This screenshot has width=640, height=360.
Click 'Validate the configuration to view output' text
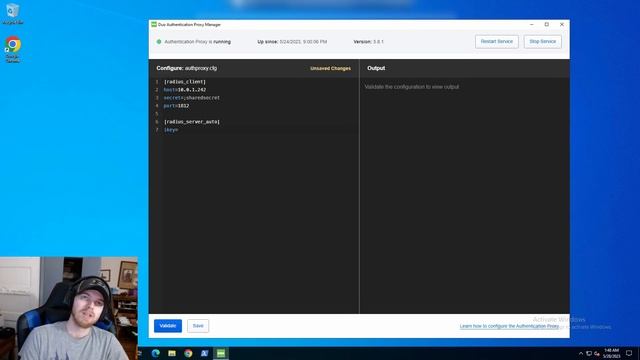click(x=411, y=87)
